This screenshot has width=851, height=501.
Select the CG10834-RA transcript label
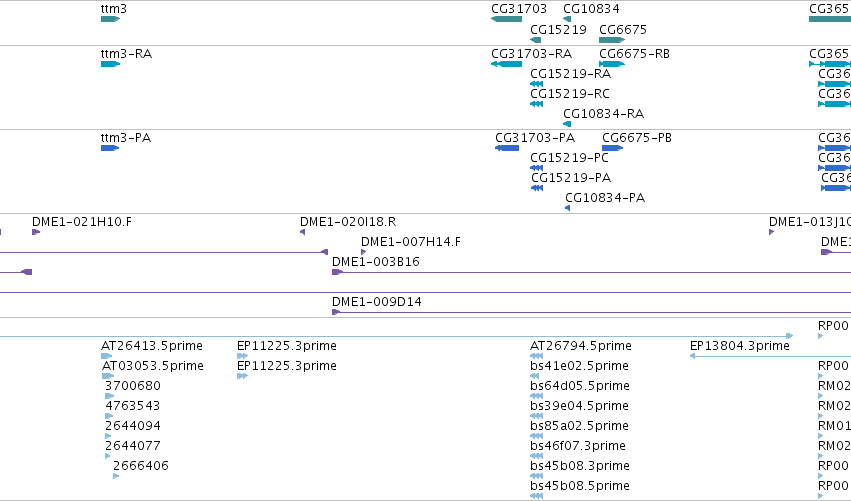(x=604, y=113)
